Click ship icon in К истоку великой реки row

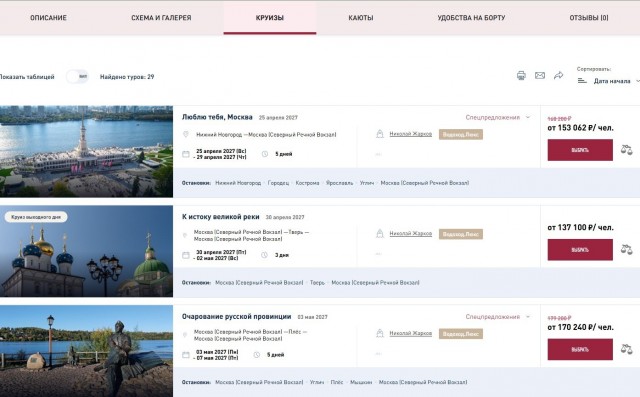380,233
